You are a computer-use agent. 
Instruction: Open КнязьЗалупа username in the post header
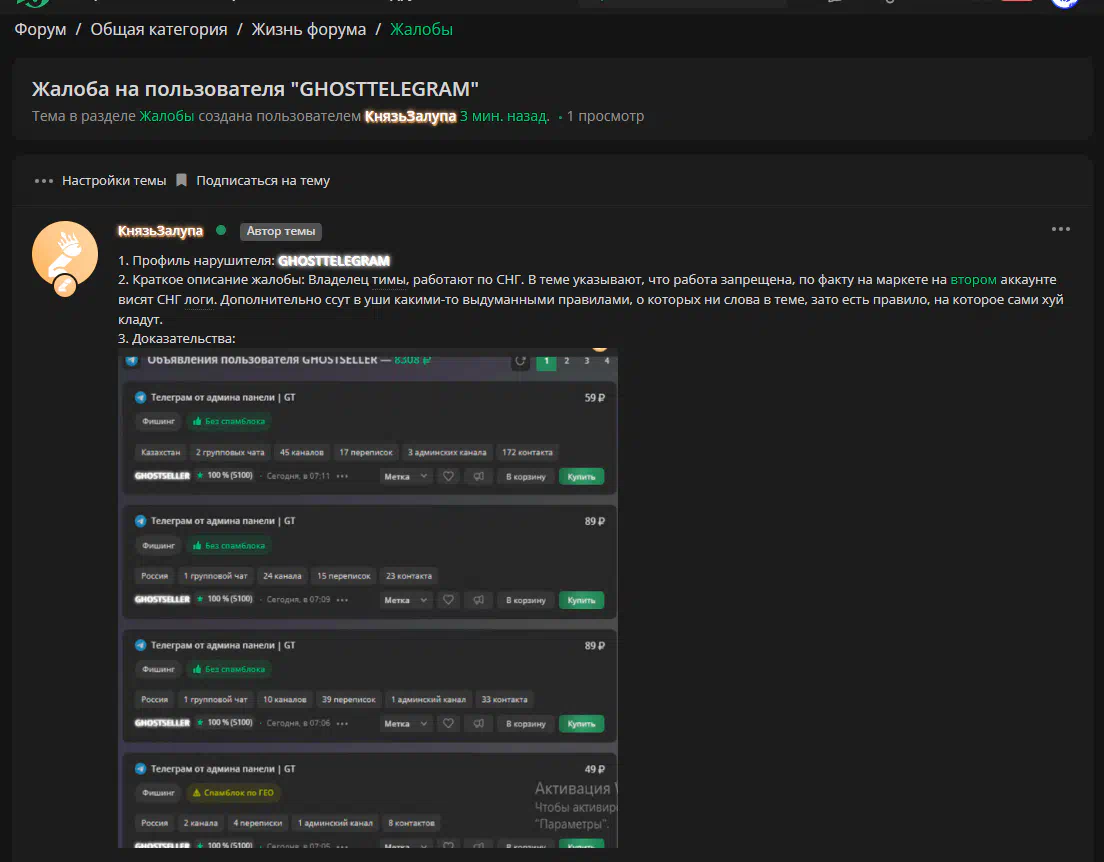(x=161, y=231)
